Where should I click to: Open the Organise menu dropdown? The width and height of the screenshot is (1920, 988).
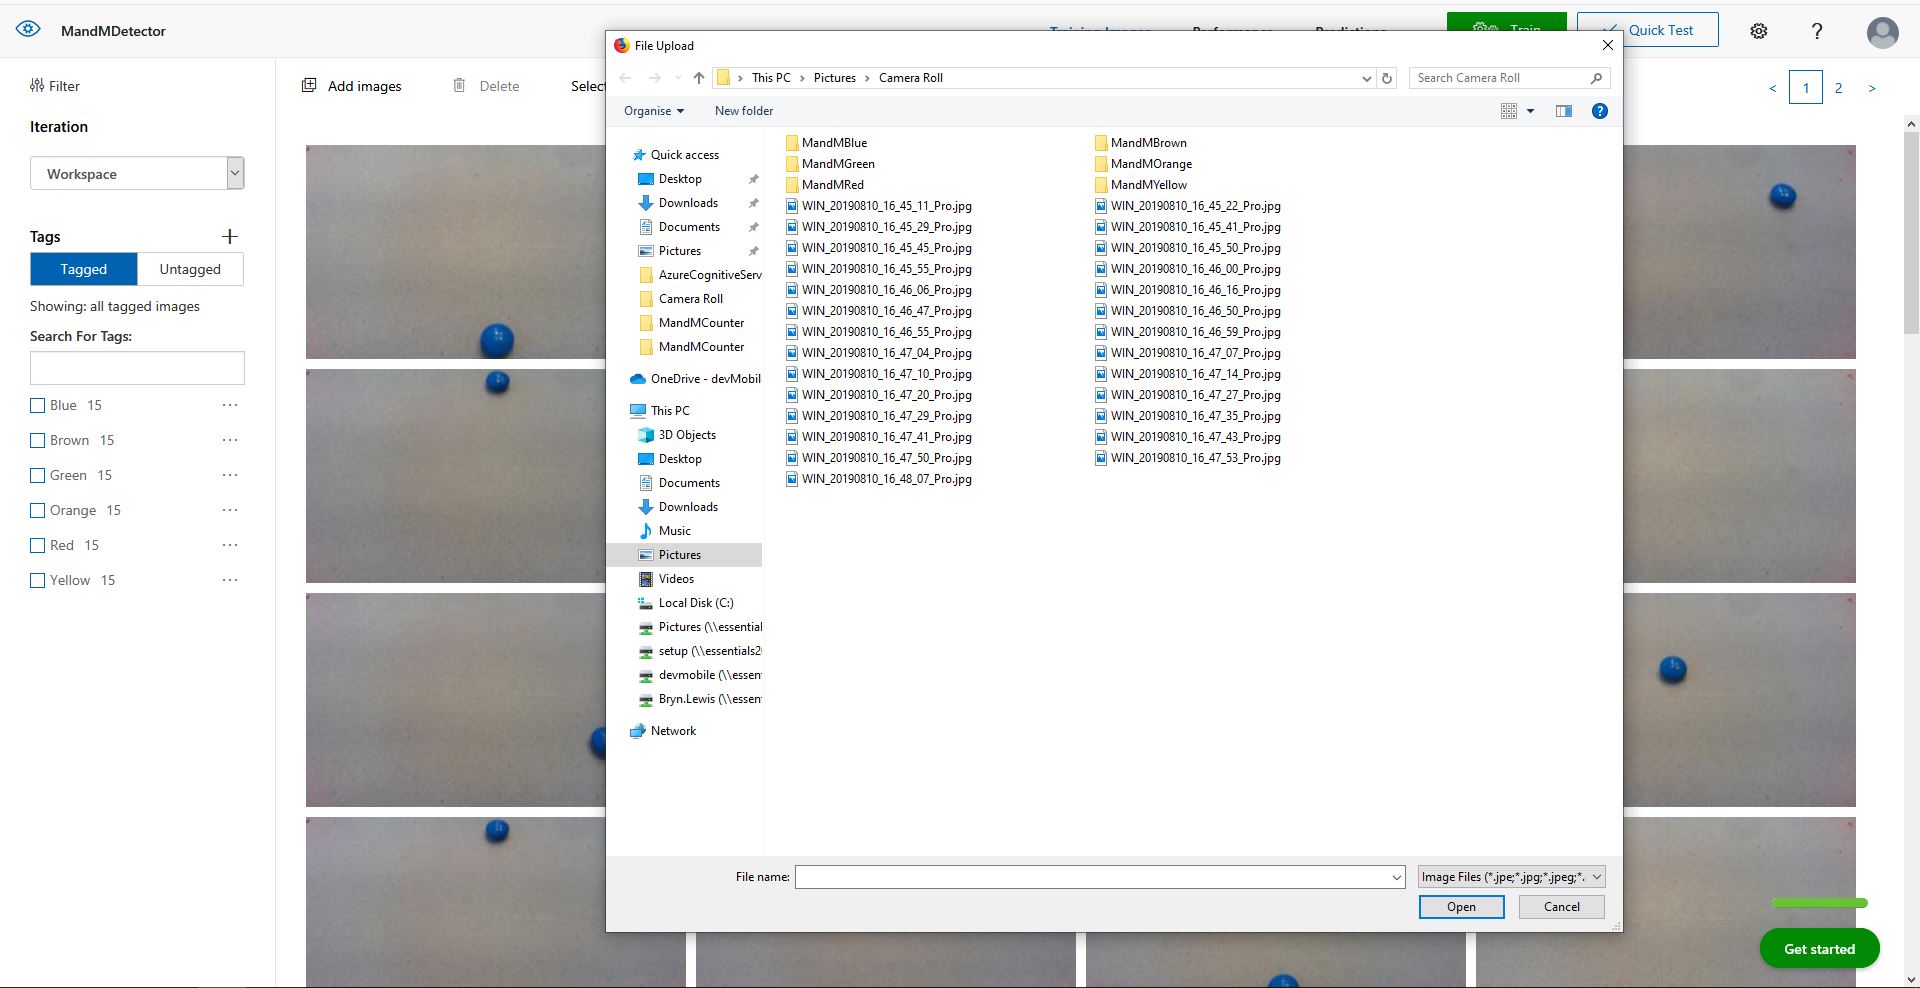653,111
